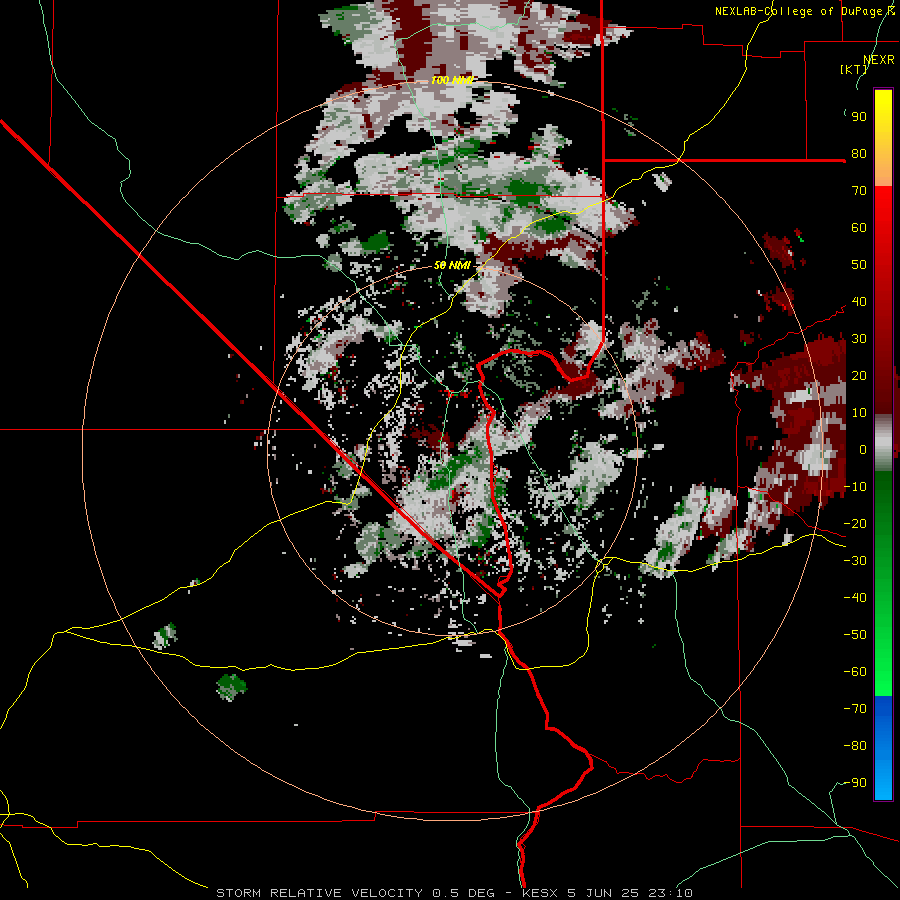Click the 50 NMI range ring label
Viewport: 900px width, 900px height.
tap(452, 265)
